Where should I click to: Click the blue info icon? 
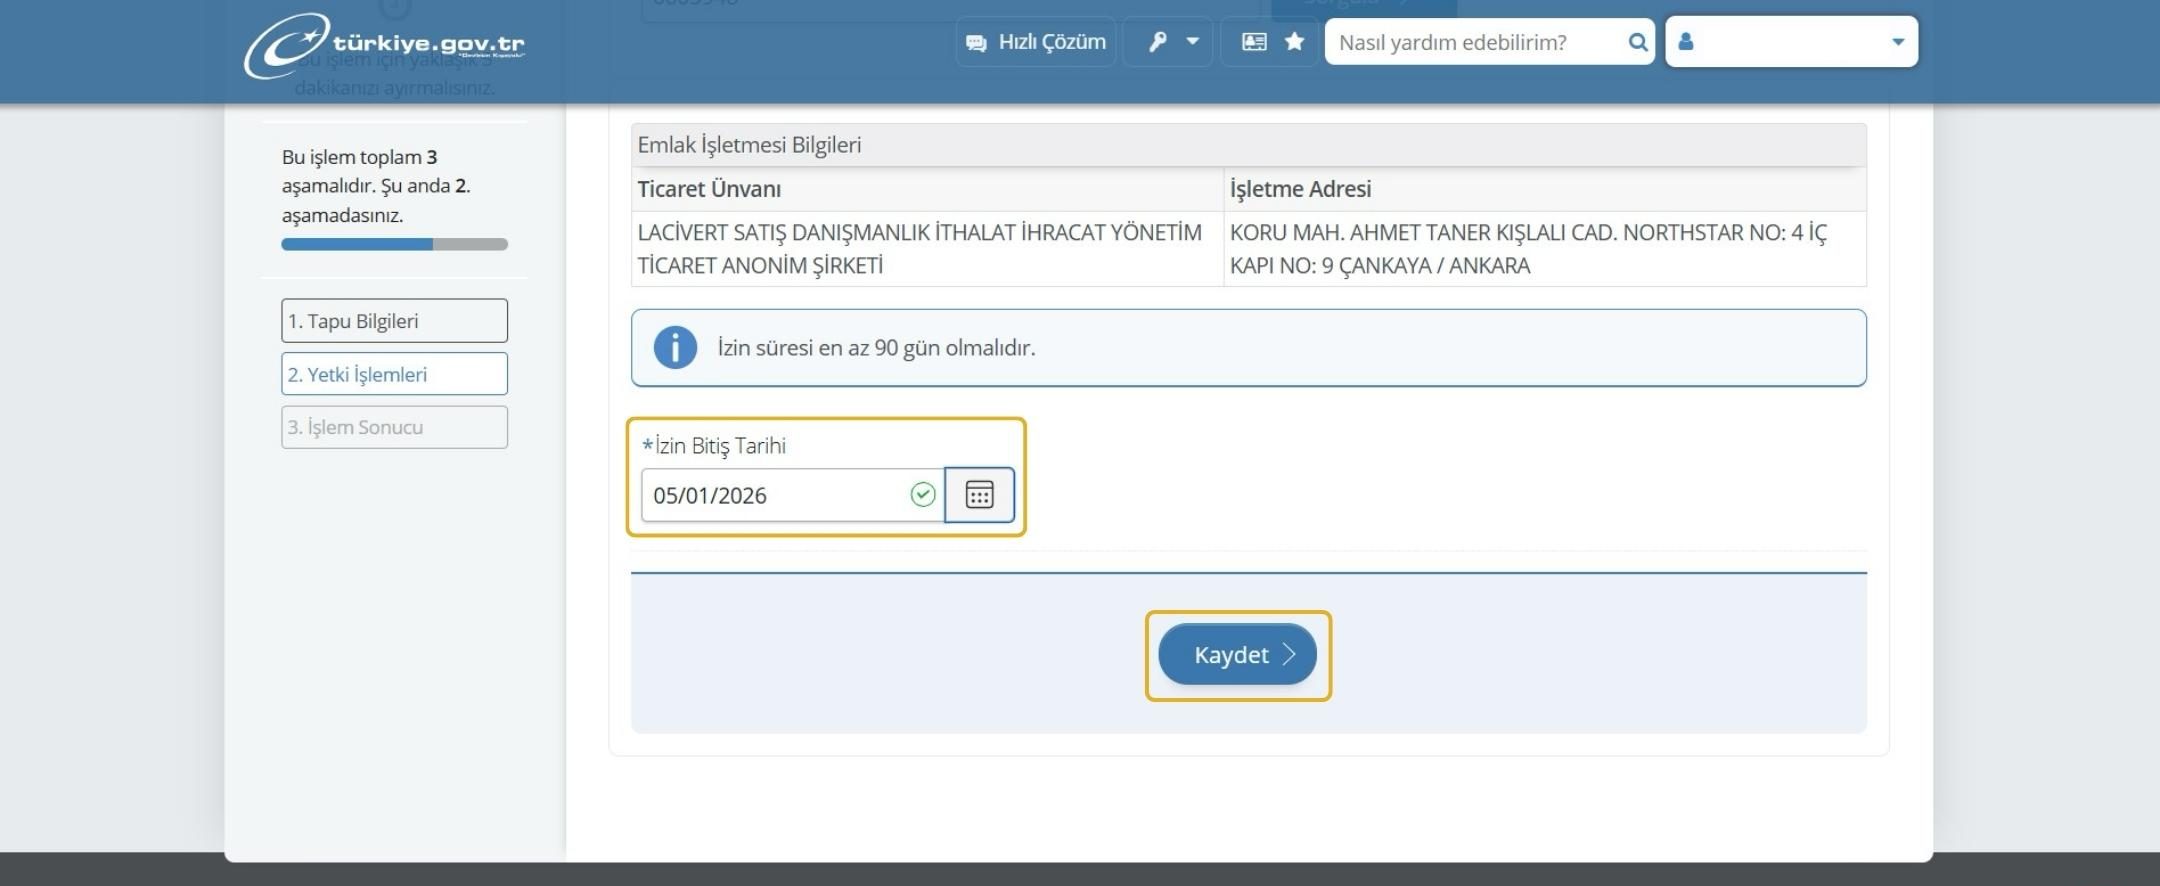pos(675,348)
